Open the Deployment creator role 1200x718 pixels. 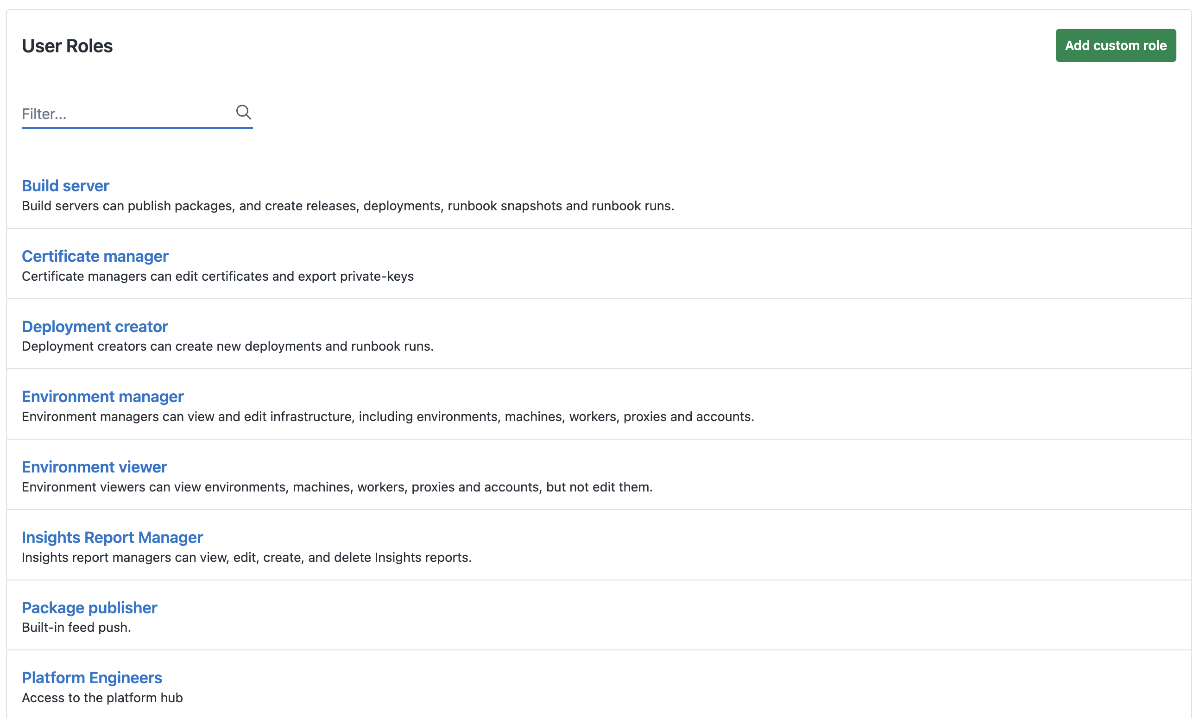[95, 326]
